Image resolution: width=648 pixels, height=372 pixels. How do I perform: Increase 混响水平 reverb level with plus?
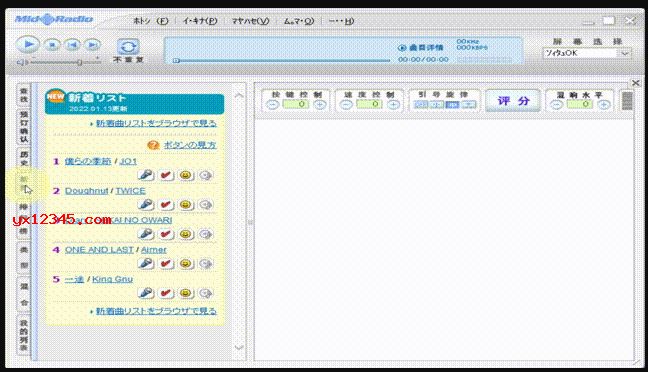pos(604,105)
